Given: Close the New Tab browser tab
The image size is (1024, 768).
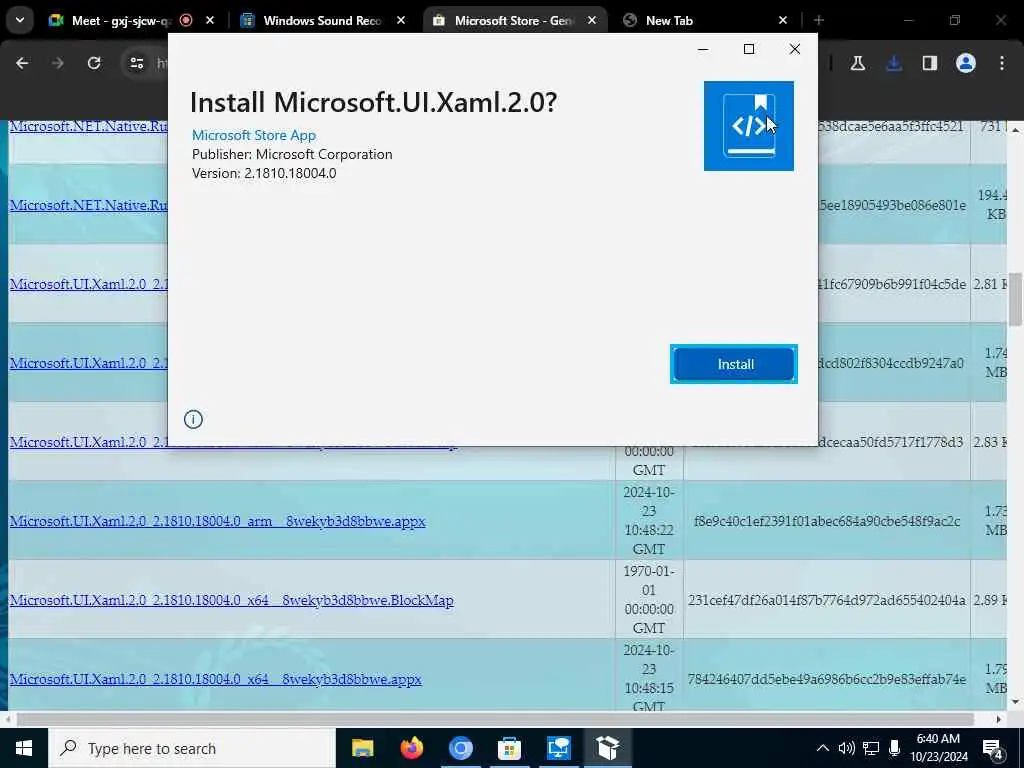Looking at the screenshot, I should [x=782, y=20].
